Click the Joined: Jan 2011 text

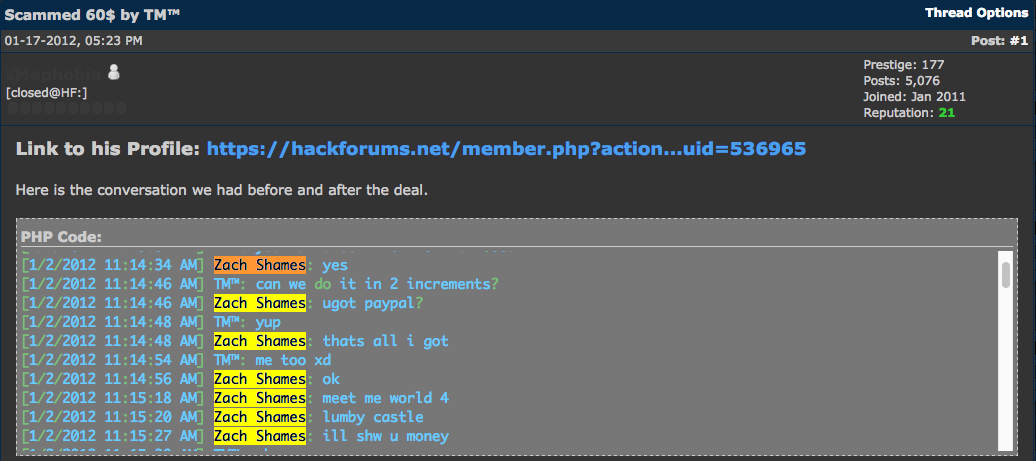(x=914, y=97)
